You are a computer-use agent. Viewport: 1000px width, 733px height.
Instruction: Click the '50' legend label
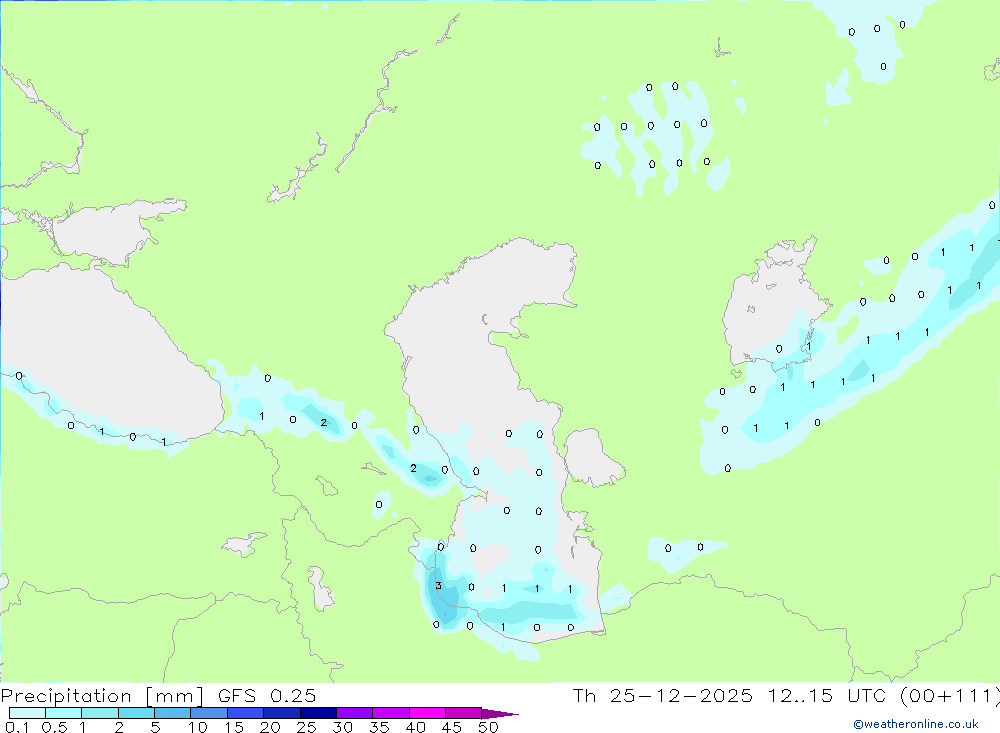(x=488, y=727)
